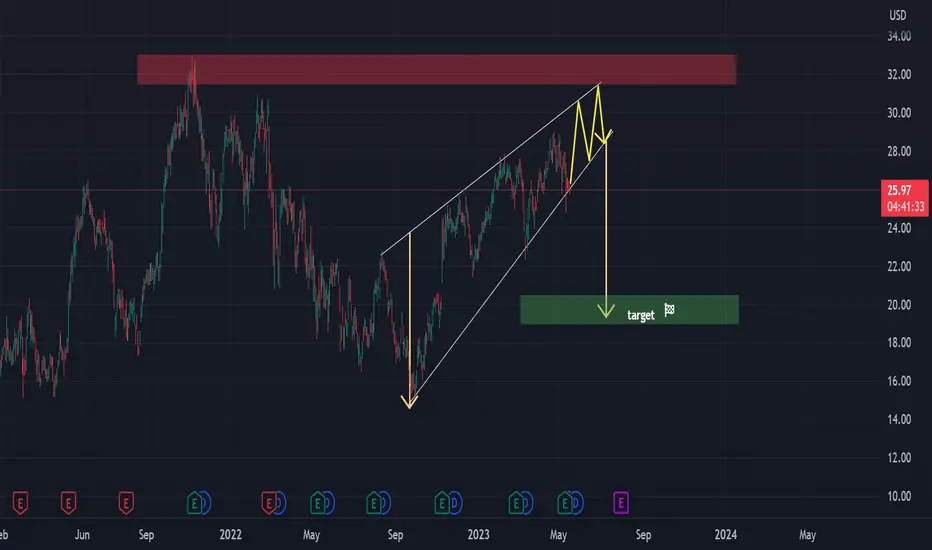The width and height of the screenshot is (932, 550).
Task: Click the USD currency label on the price axis
Action: (x=898, y=15)
